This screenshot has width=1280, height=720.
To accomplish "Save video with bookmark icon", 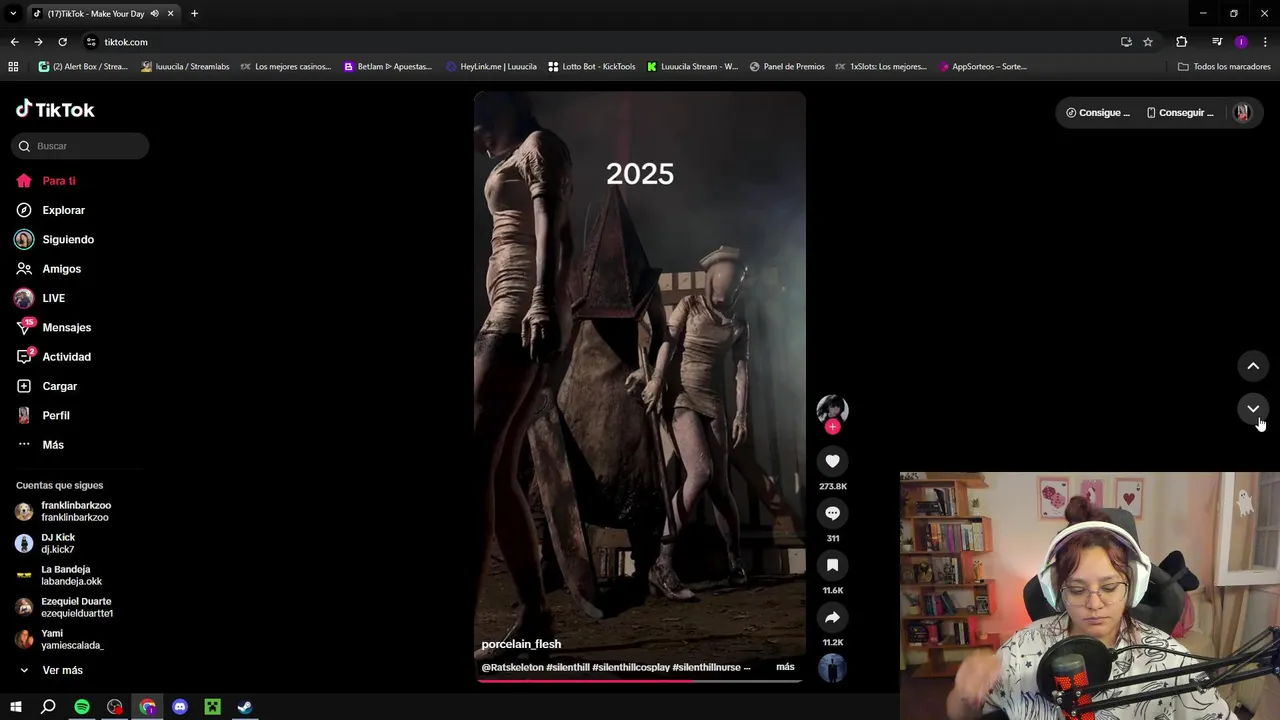I will (832, 565).
